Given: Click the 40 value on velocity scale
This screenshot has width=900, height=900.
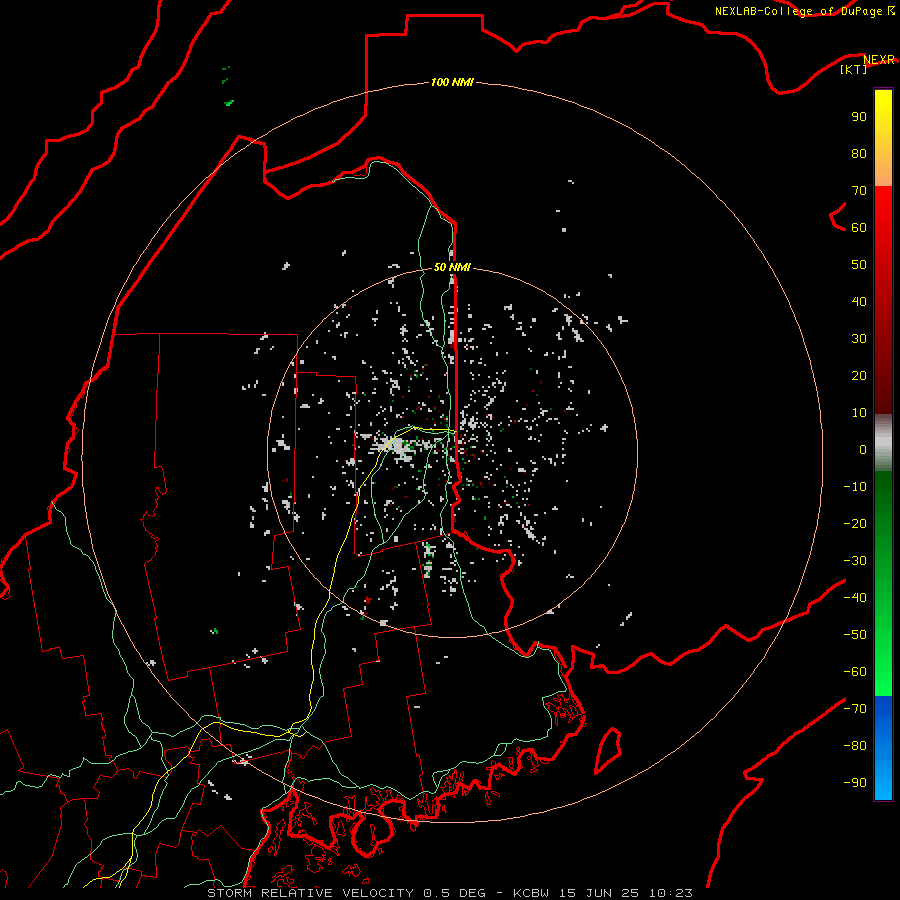Looking at the screenshot, I should coord(859,301).
